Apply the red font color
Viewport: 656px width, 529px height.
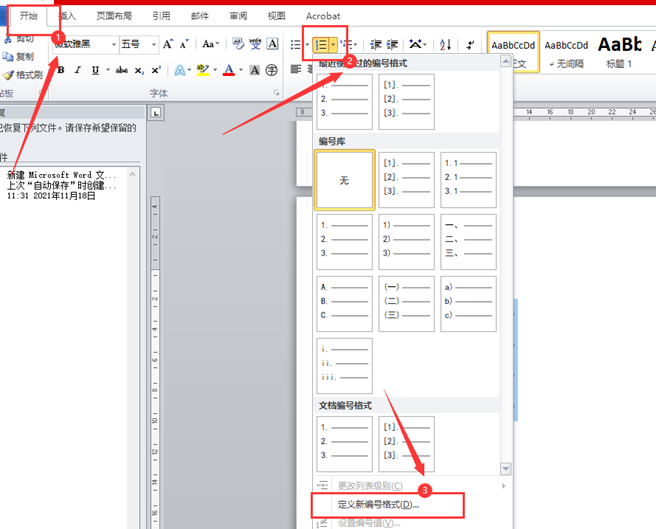coord(229,70)
